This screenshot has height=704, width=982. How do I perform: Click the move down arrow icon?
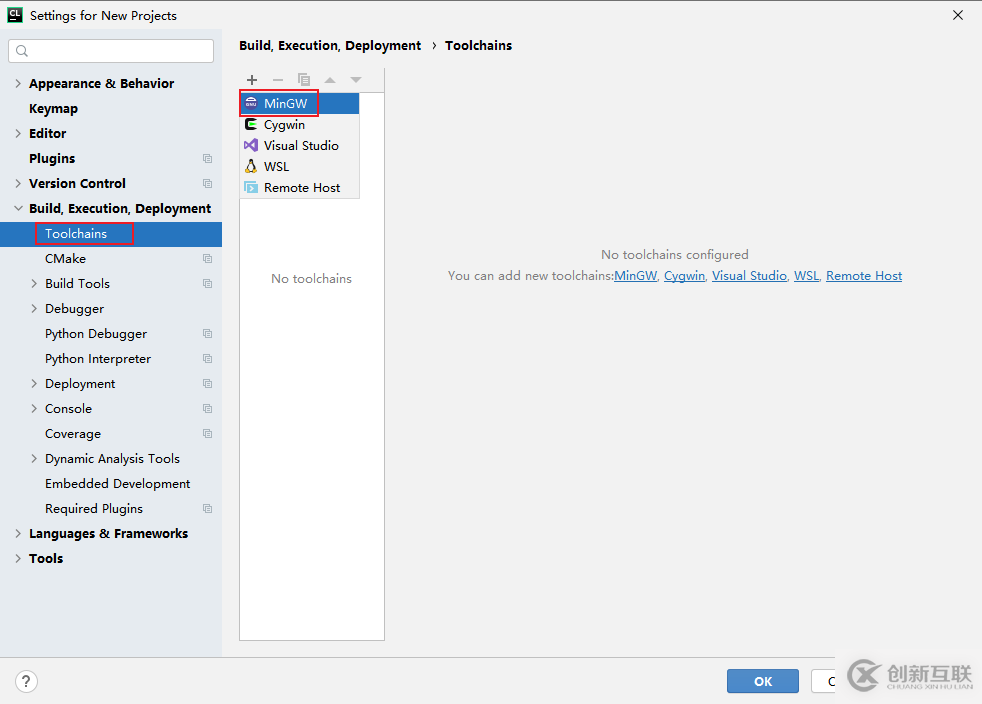pyautogui.click(x=356, y=80)
